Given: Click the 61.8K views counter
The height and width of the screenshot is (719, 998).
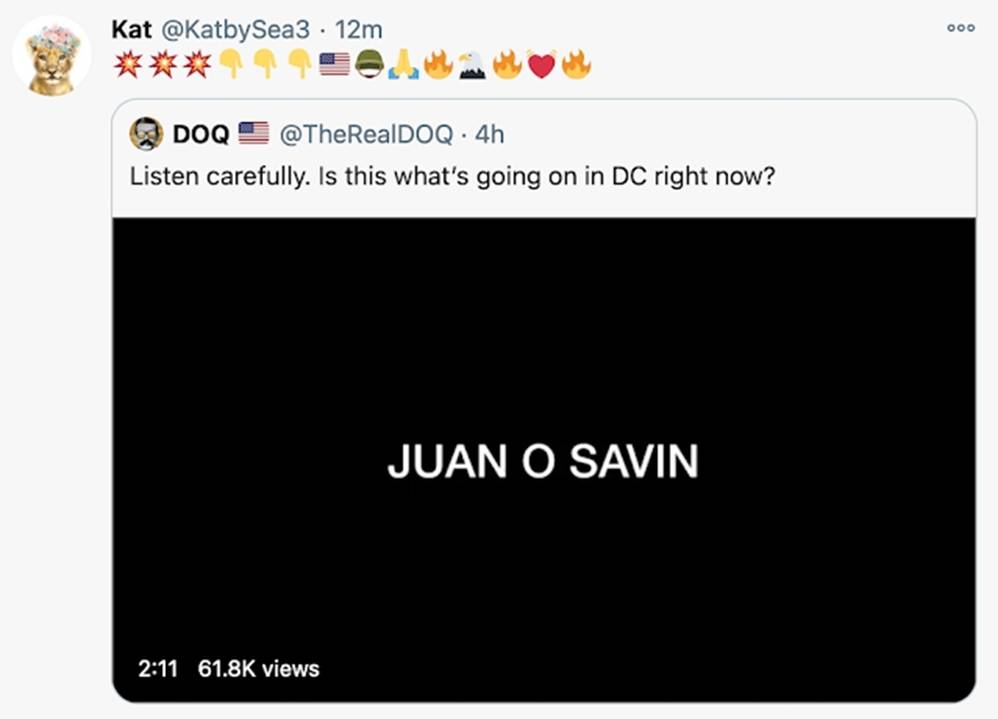Looking at the screenshot, I should point(258,668).
